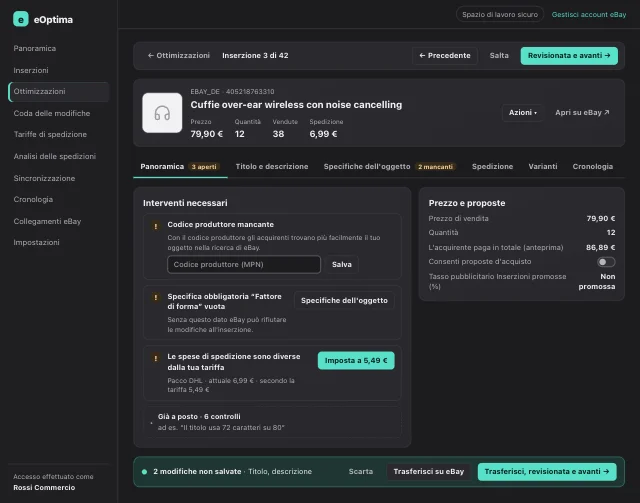Focus Codice produttore (MPN) field
Screen dimensions: 640x503
[244, 265]
